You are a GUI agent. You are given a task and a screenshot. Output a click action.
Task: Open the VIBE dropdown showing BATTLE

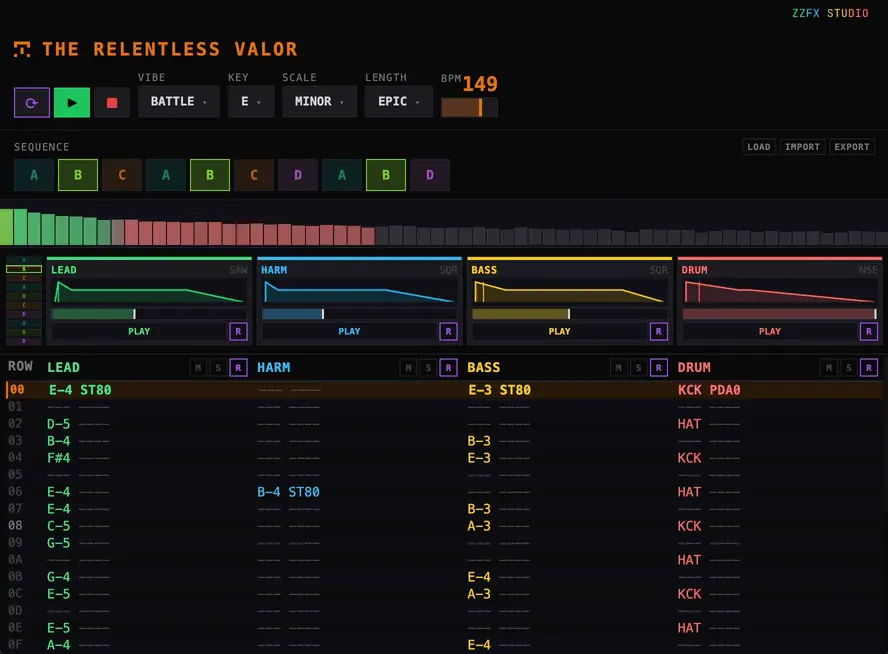coord(179,102)
